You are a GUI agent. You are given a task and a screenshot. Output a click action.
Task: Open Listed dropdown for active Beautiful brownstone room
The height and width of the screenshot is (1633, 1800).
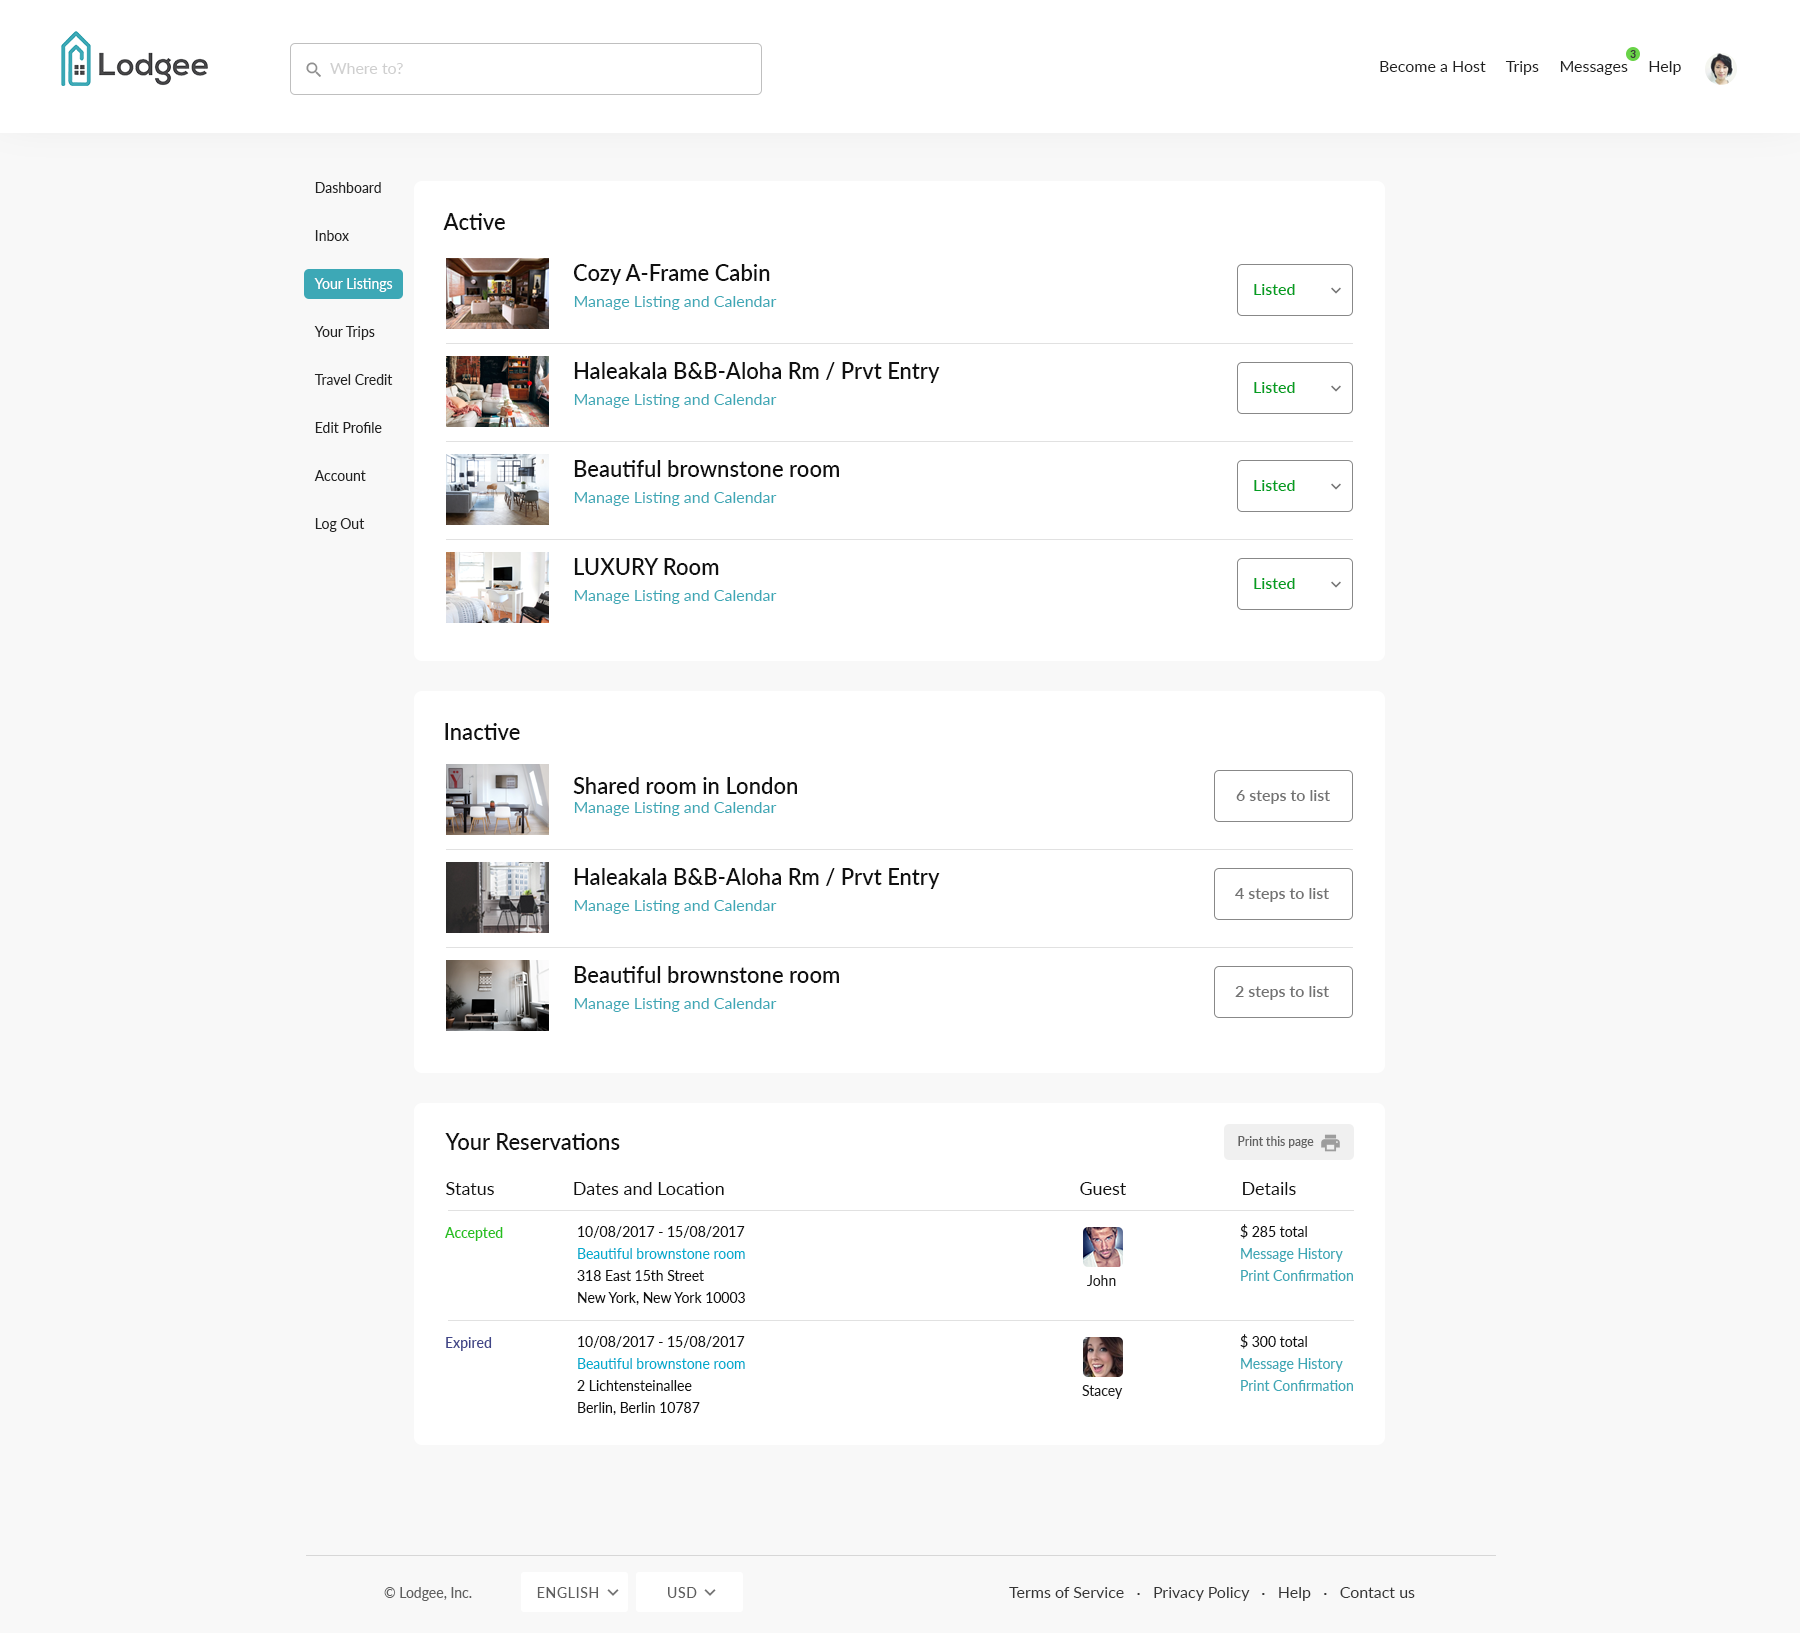[1294, 486]
